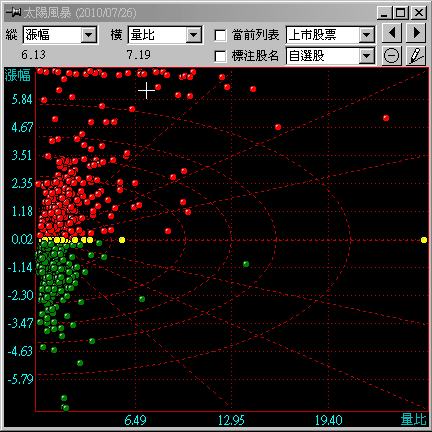Click the lone green dot right of 12.95
The width and height of the screenshot is (432, 432).
click(x=246, y=264)
